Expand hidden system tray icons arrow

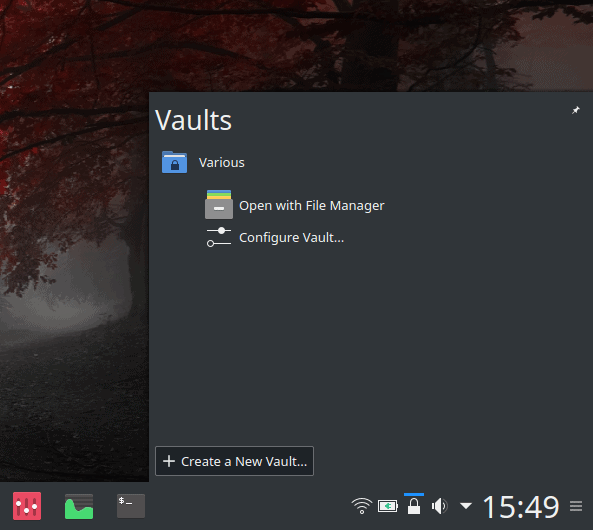(x=466, y=505)
